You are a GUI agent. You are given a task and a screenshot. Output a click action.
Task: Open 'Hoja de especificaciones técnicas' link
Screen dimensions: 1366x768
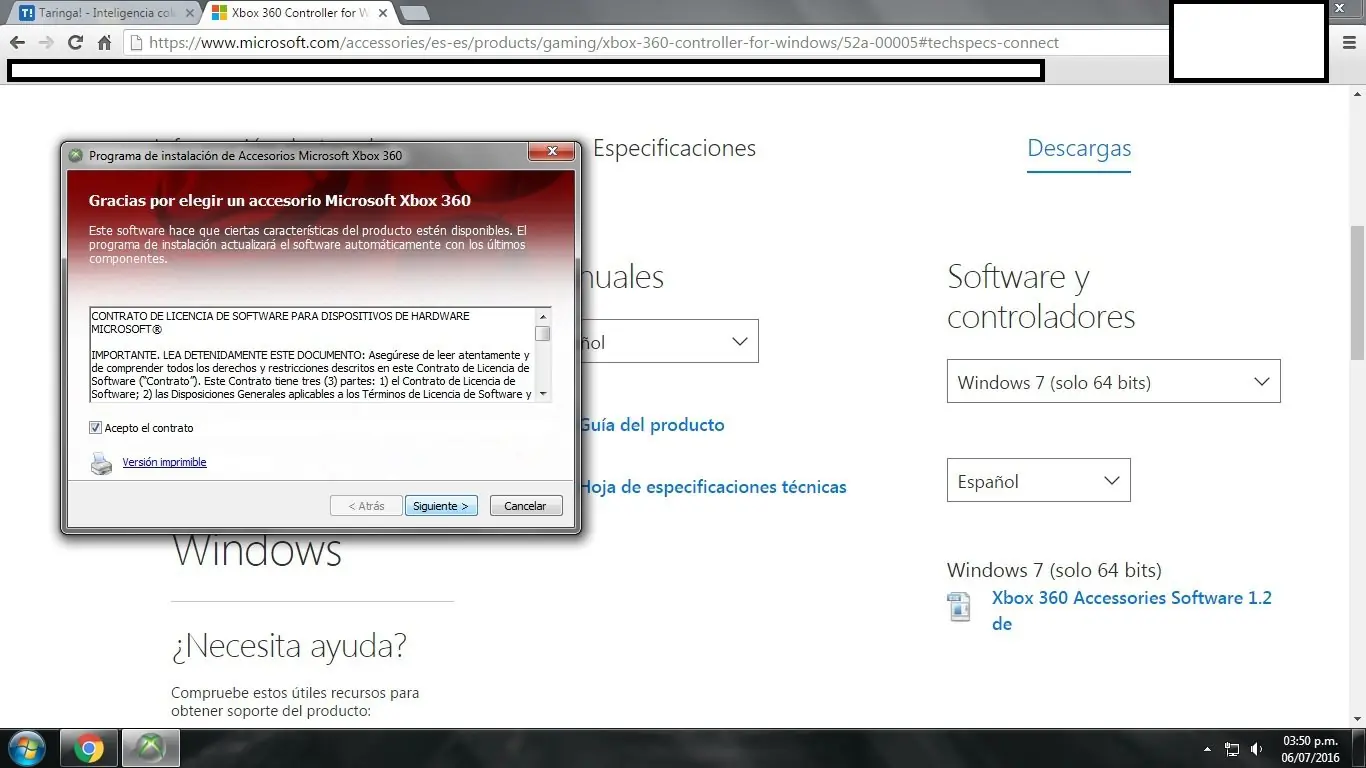coord(713,487)
